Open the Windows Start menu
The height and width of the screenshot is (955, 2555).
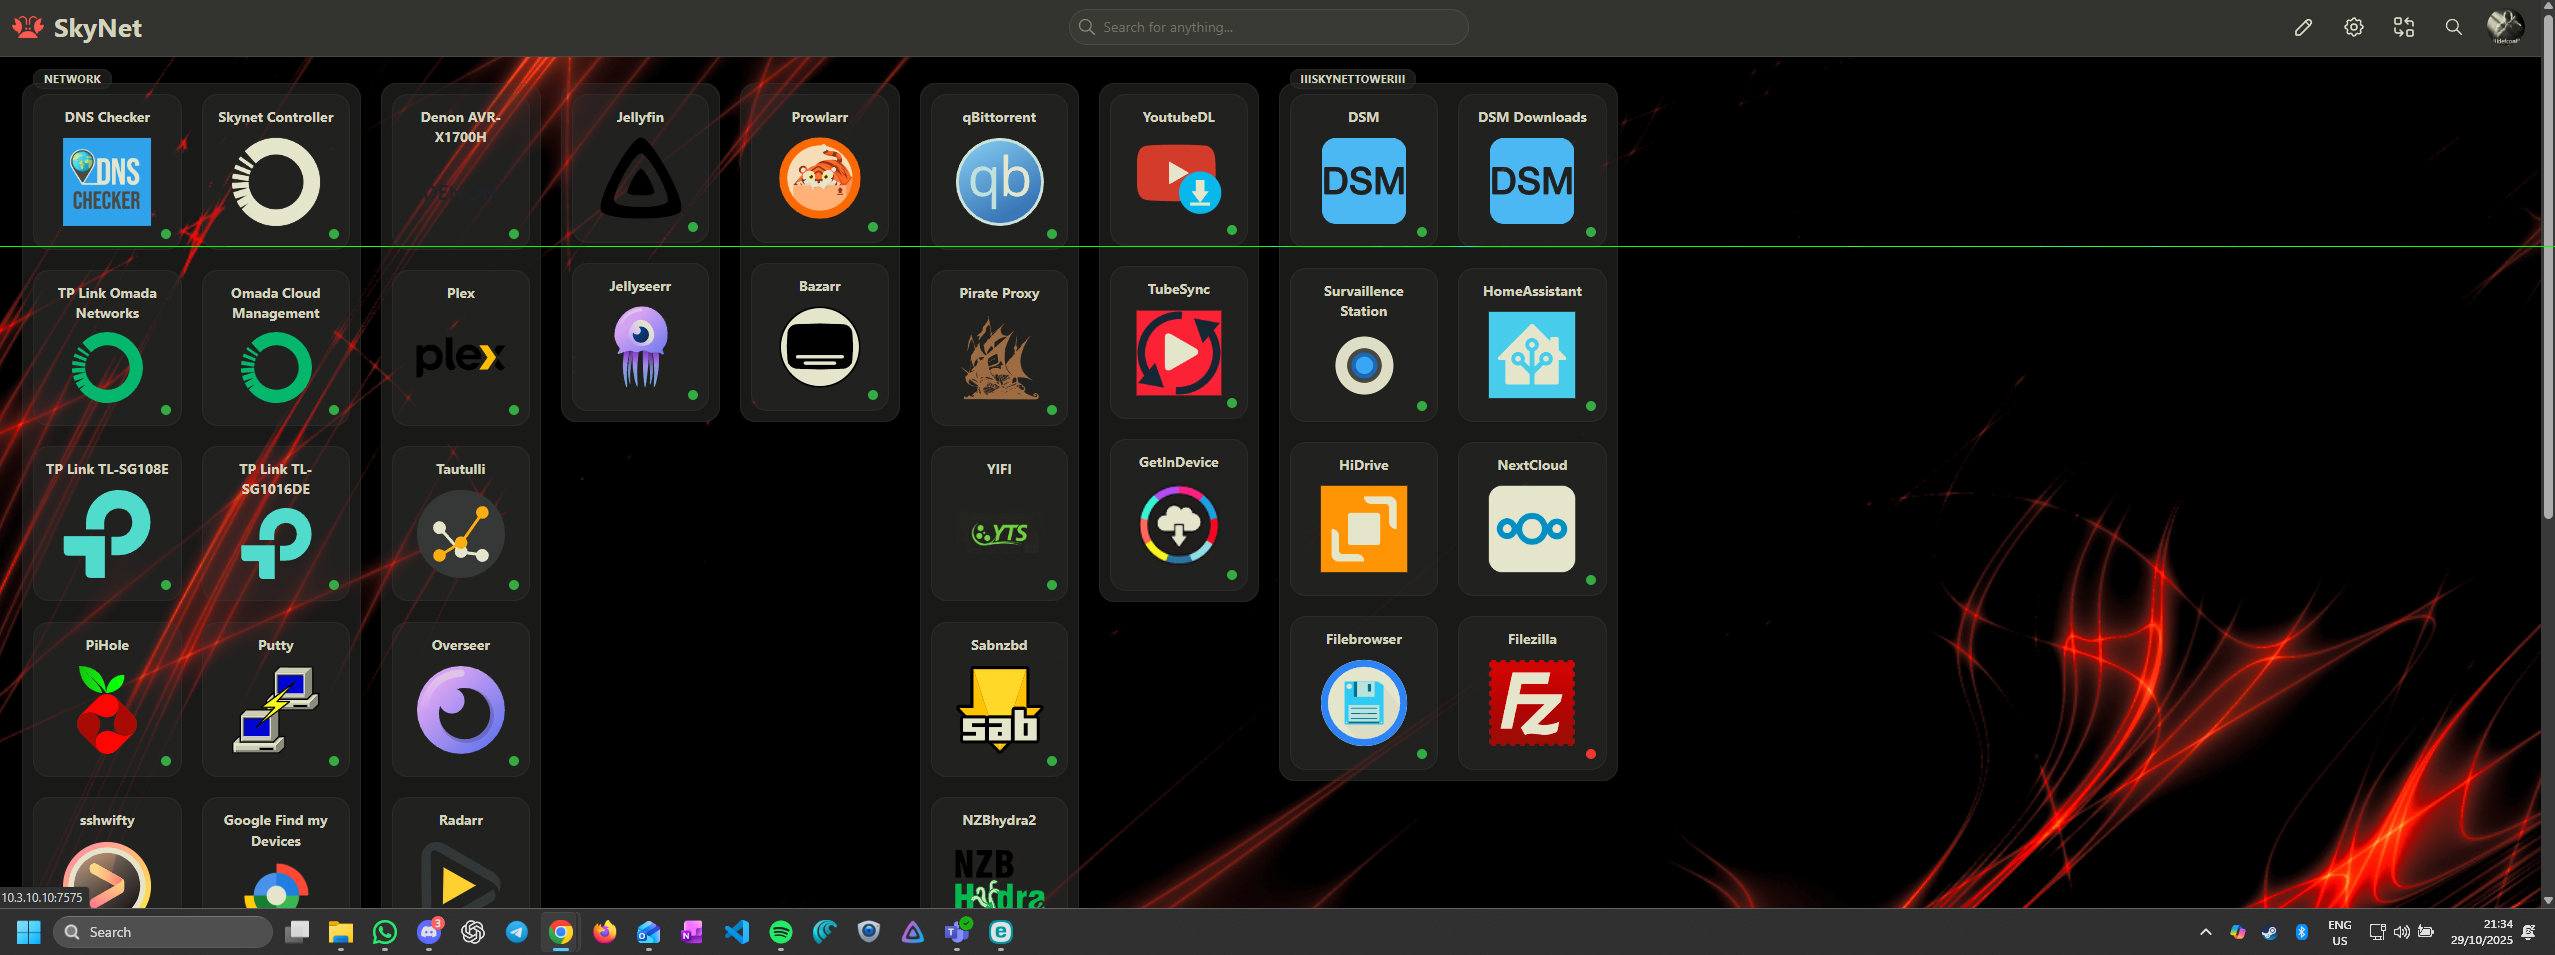coord(29,932)
